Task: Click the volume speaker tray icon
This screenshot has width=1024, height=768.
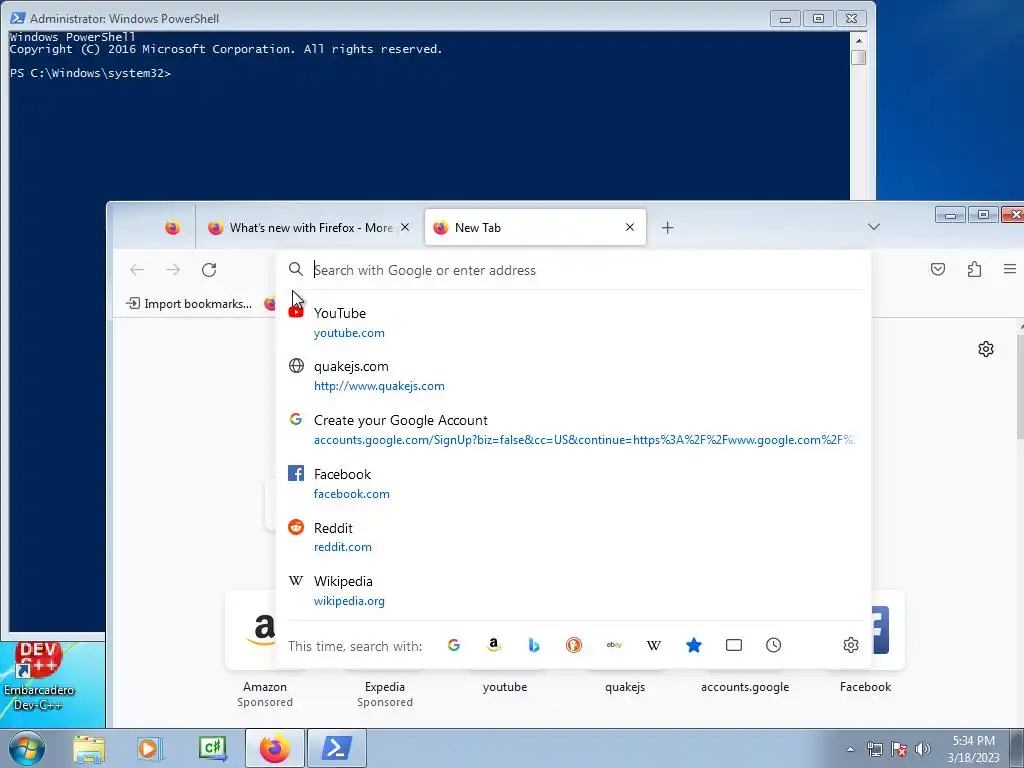Action: point(922,749)
